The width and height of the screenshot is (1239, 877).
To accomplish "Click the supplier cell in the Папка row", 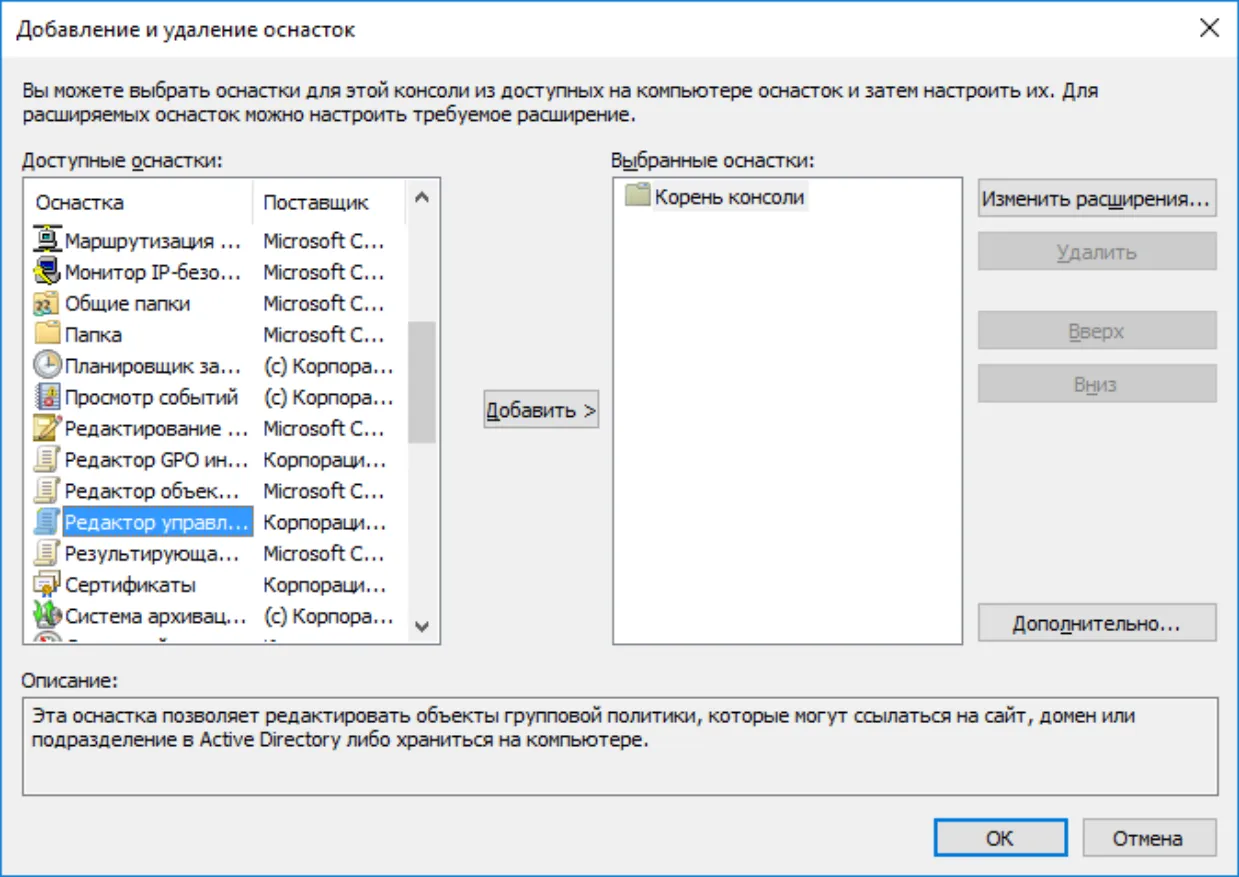I will [323, 334].
